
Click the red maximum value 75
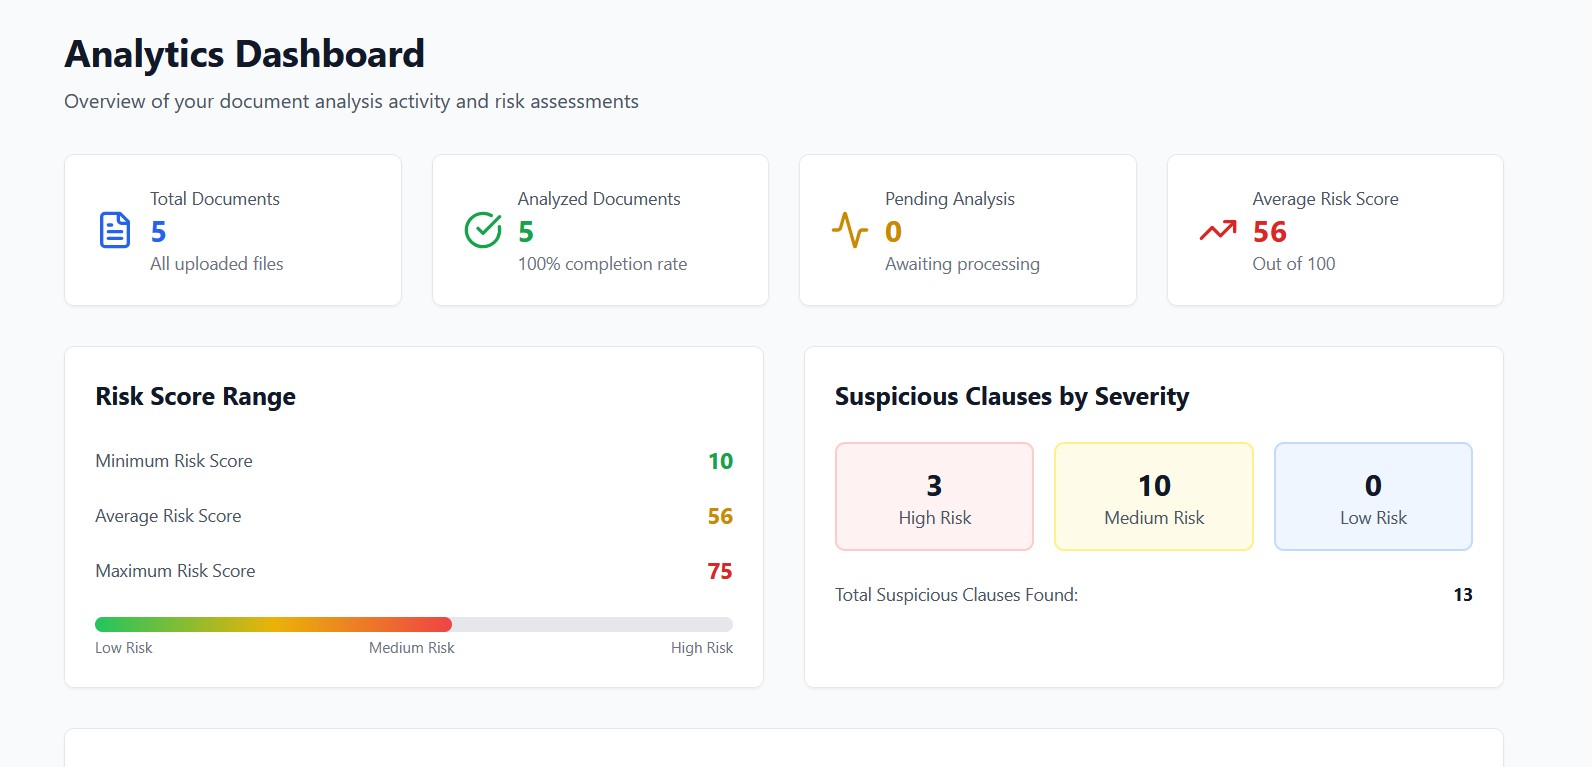click(720, 571)
